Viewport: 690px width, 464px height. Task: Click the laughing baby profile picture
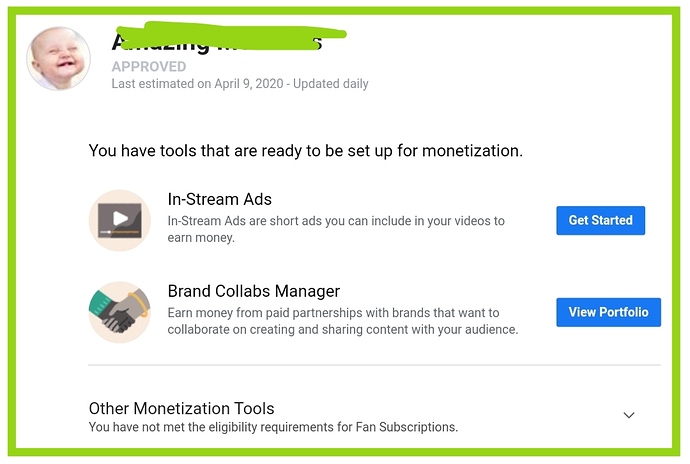click(59, 59)
